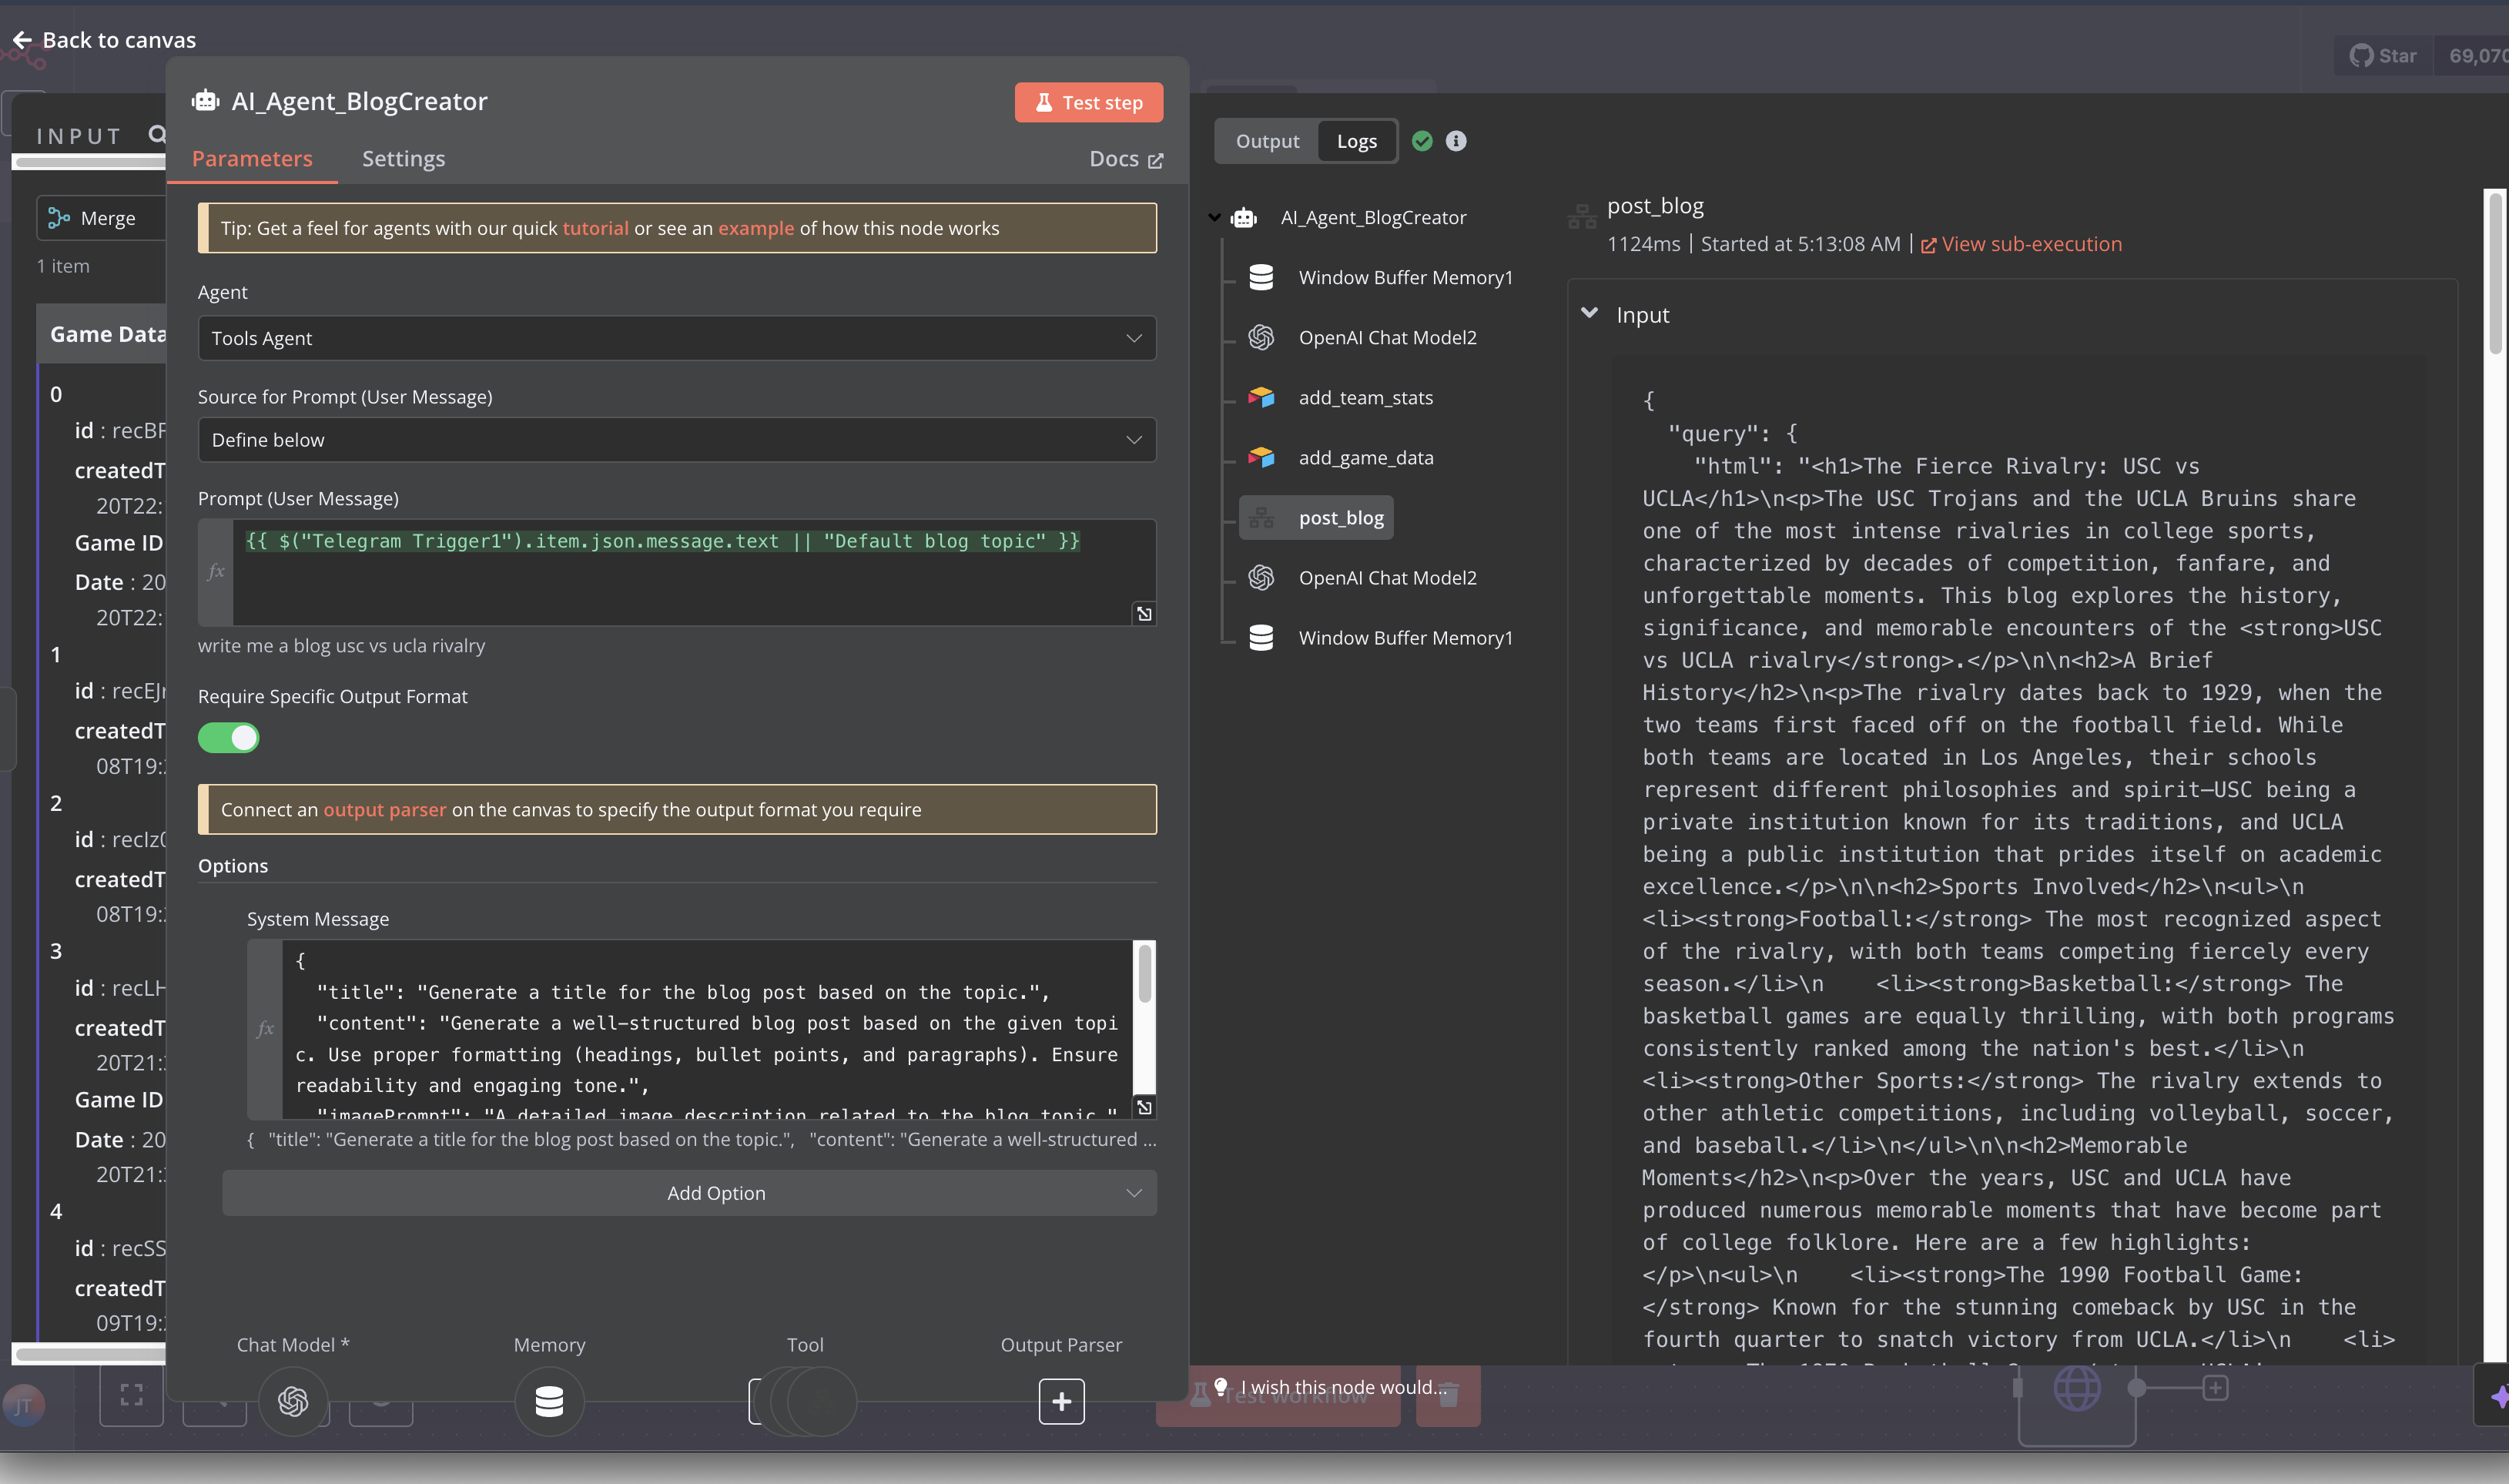
Task: Click the robot icon in logs tree
Action: [x=1243, y=217]
